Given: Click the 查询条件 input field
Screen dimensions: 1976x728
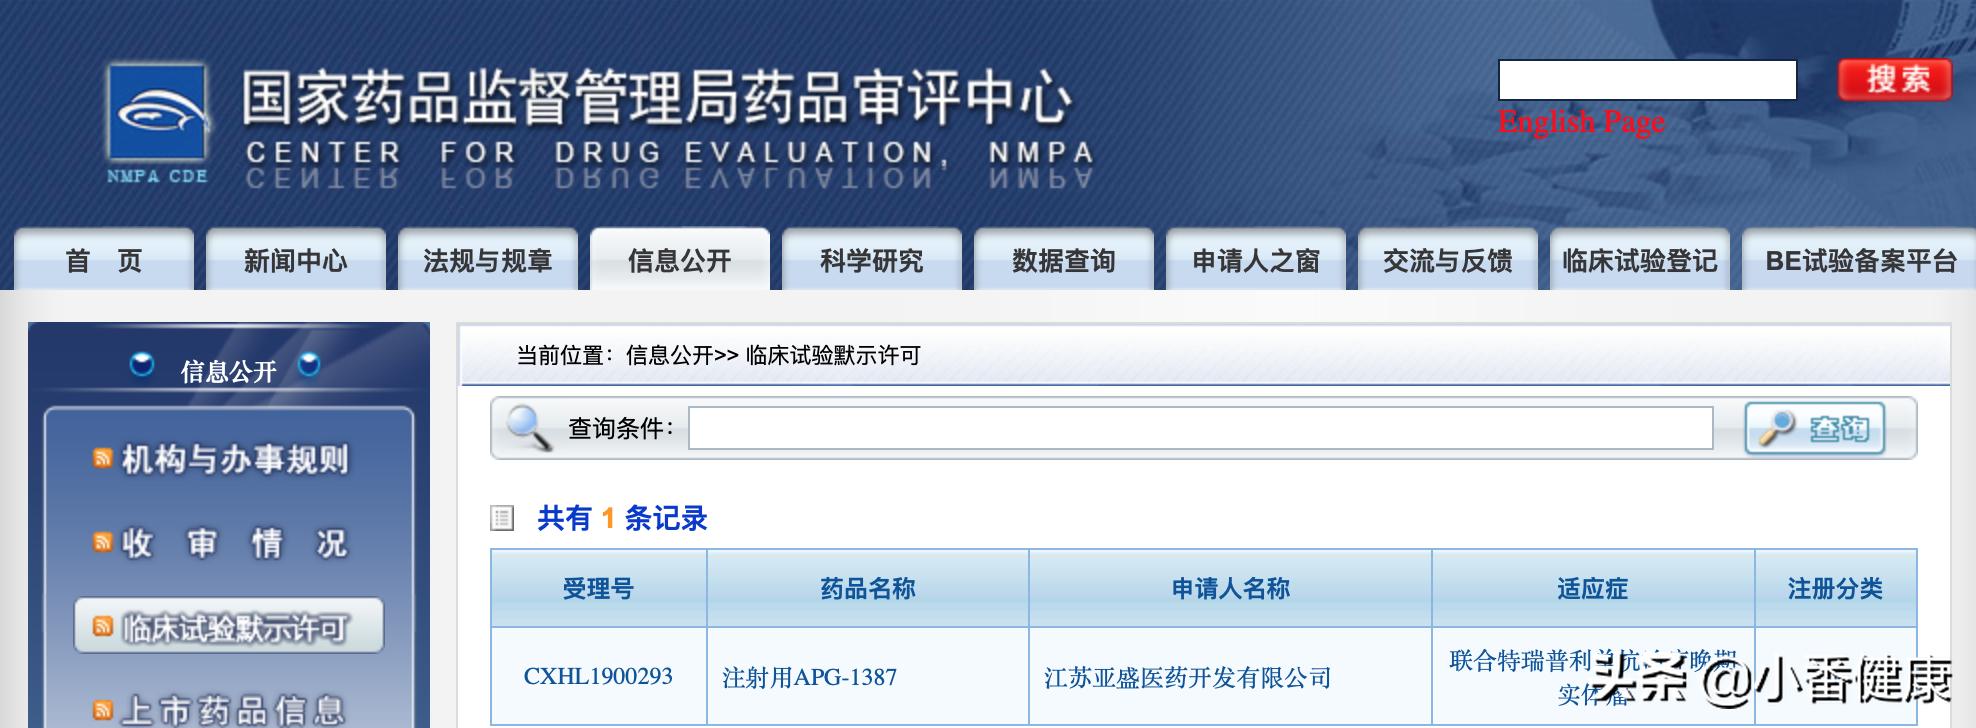Looking at the screenshot, I should pos(1200,428).
